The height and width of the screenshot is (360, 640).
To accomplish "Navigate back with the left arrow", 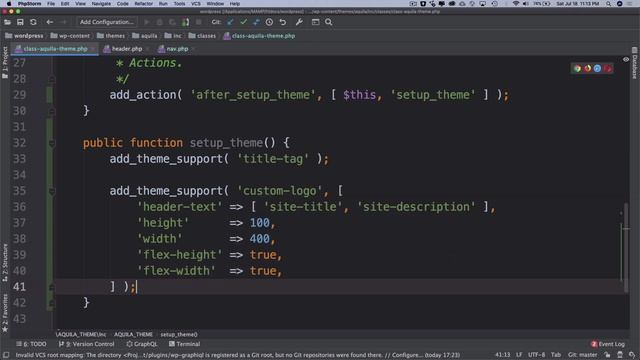I will click(x=50, y=22).
